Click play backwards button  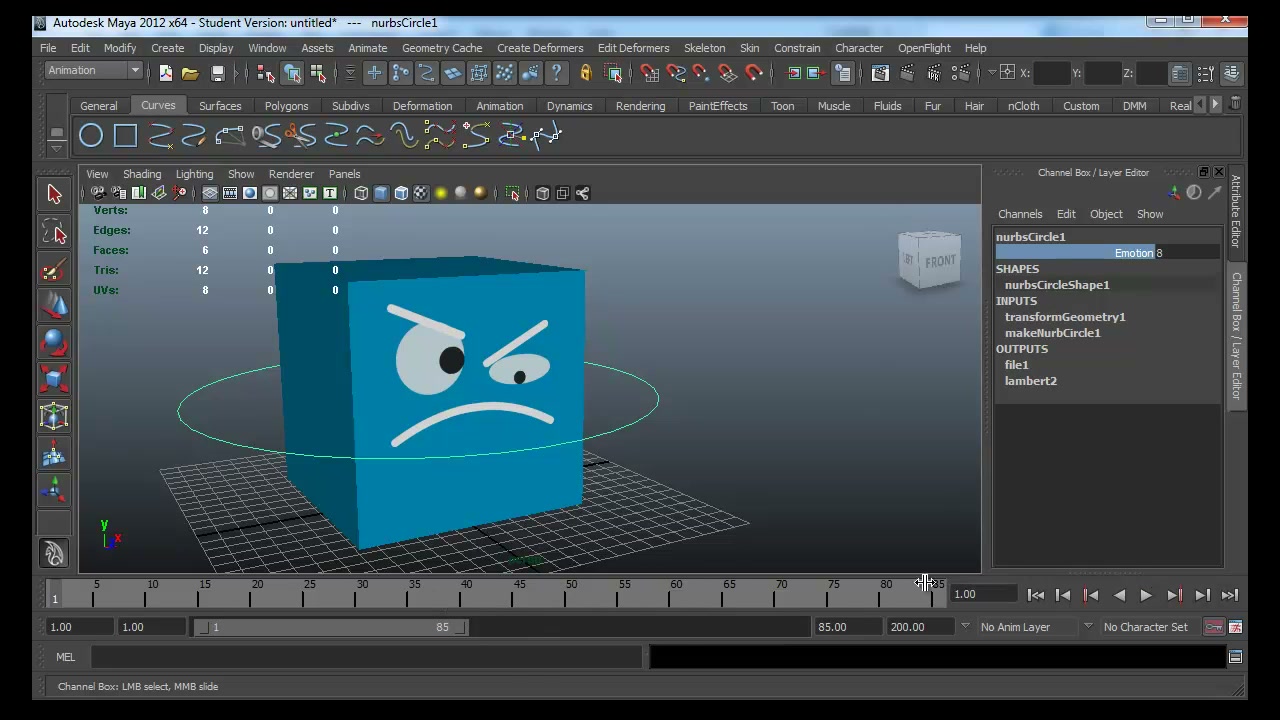(1119, 595)
